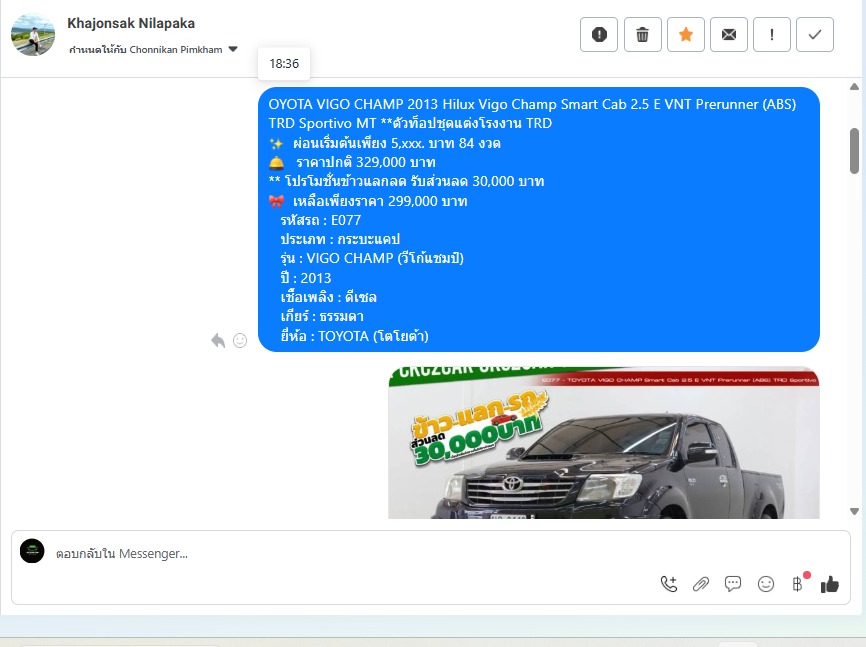Send a thumbs-up like
The height and width of the screenshot is (647, 866).
pyautogui.click(x=830, y=584)
